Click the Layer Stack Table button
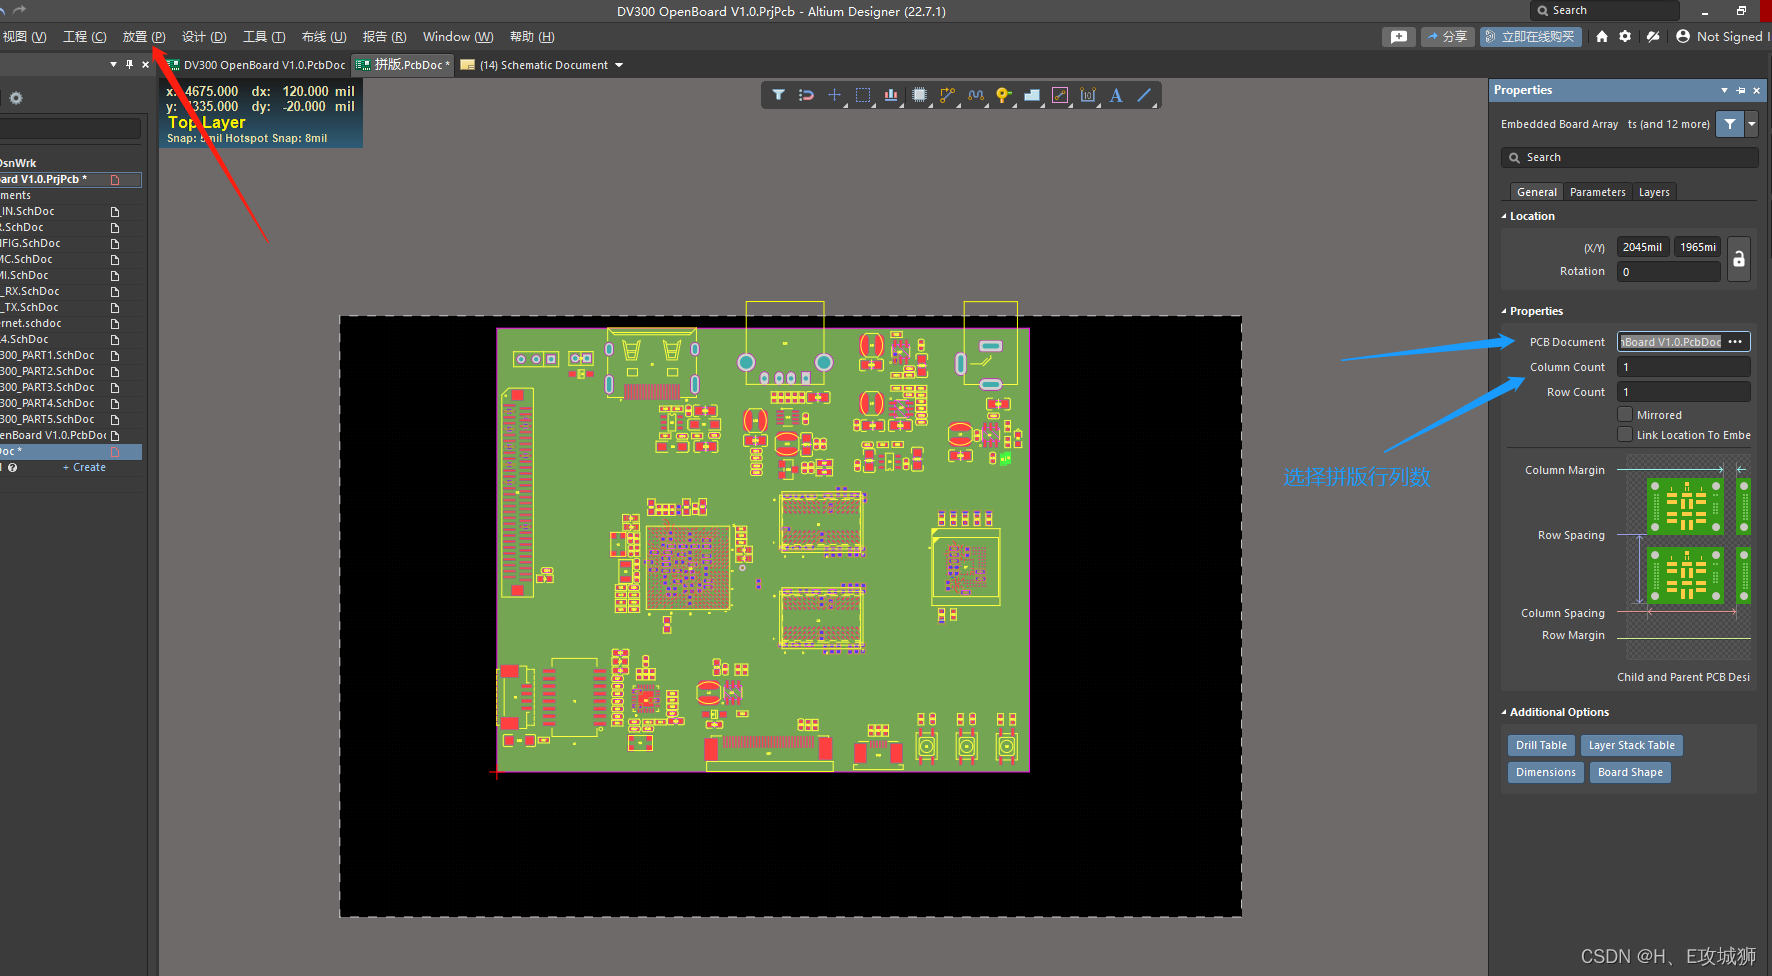Image resolution: width=1772 pixels, height=976 pixels. point(1631,745)
